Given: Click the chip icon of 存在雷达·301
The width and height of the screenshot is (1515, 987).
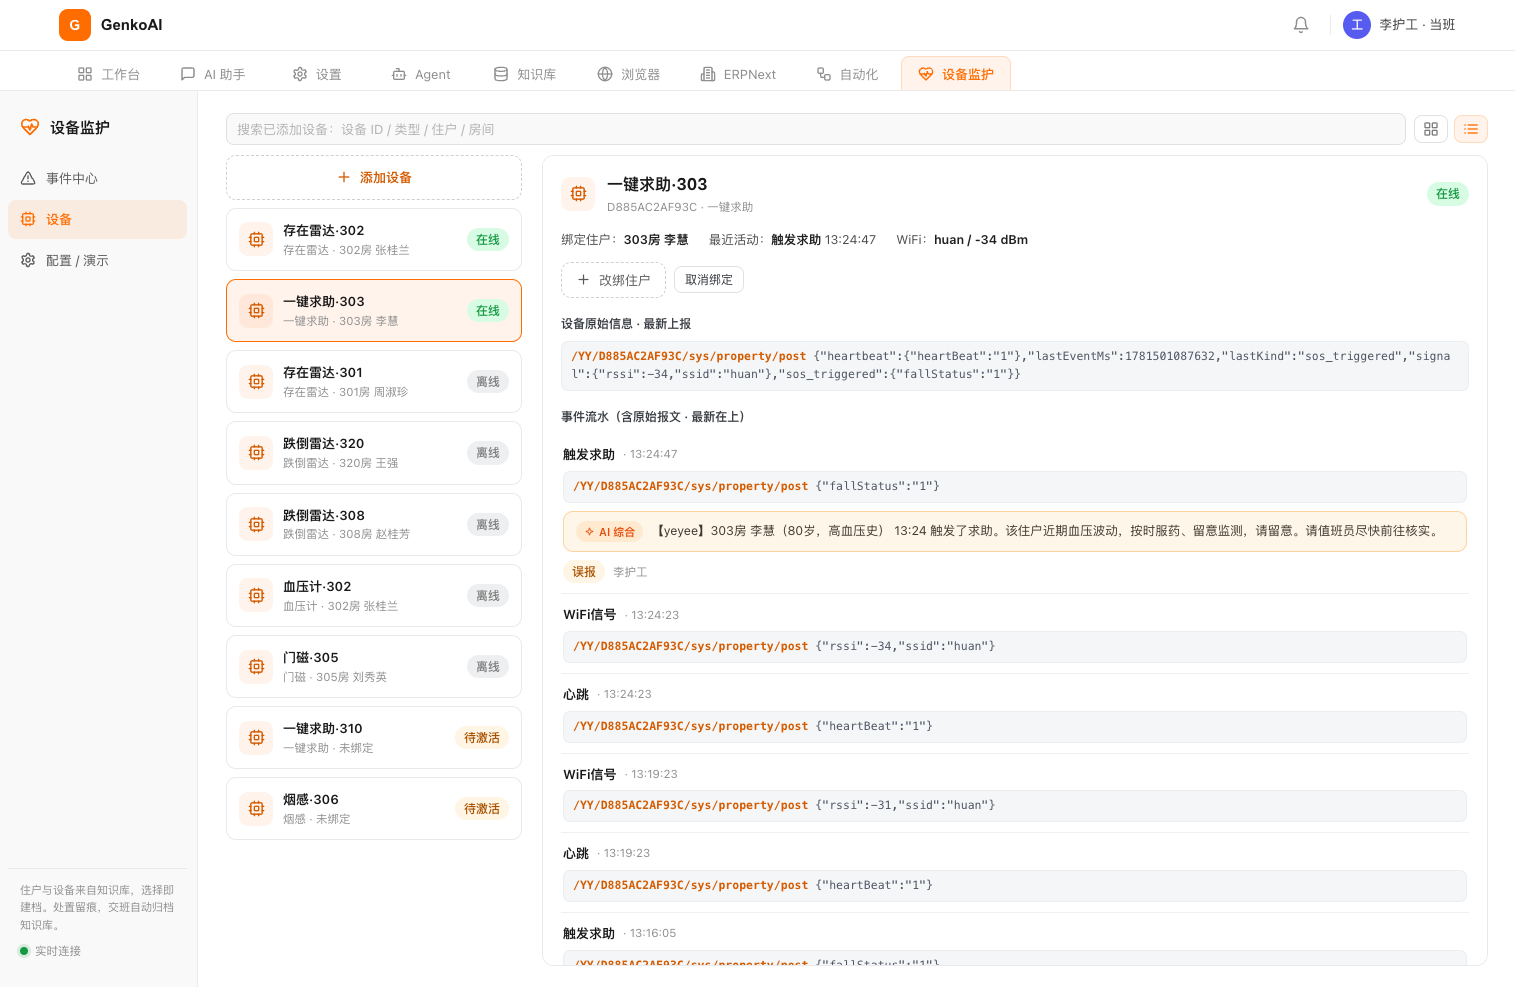Looking at the screenshot, I should coord(256,381).
